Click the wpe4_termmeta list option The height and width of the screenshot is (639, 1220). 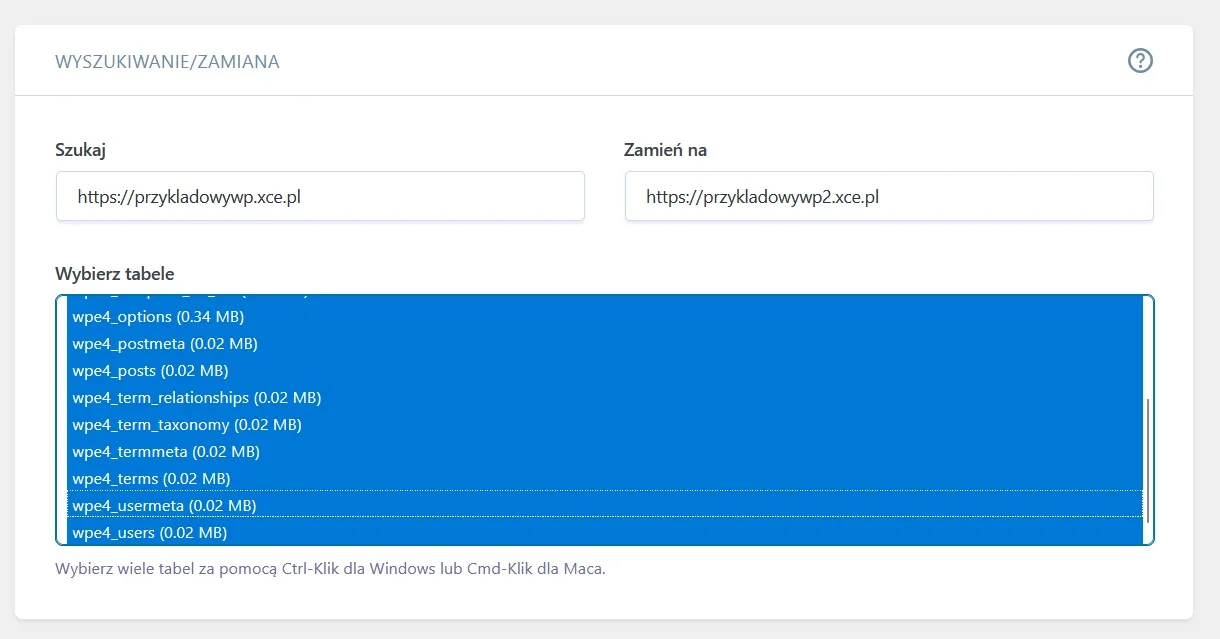coord(166,452)
